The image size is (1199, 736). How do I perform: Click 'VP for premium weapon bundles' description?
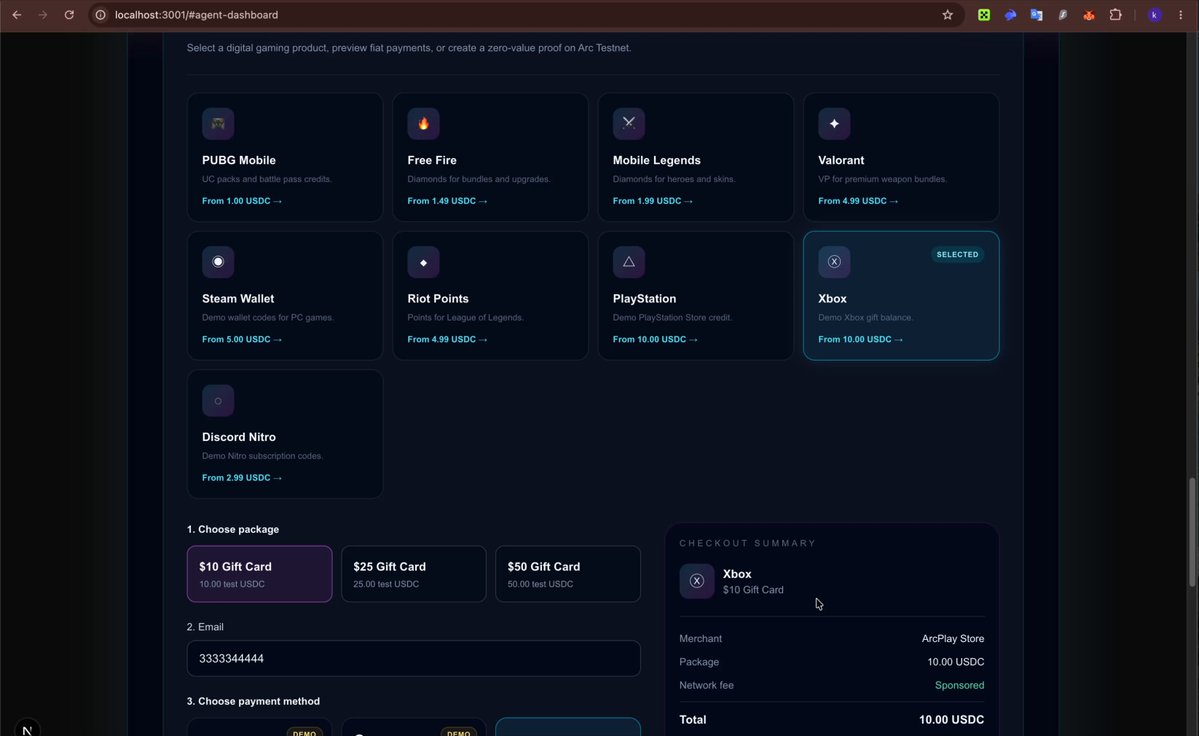[882, 180]
